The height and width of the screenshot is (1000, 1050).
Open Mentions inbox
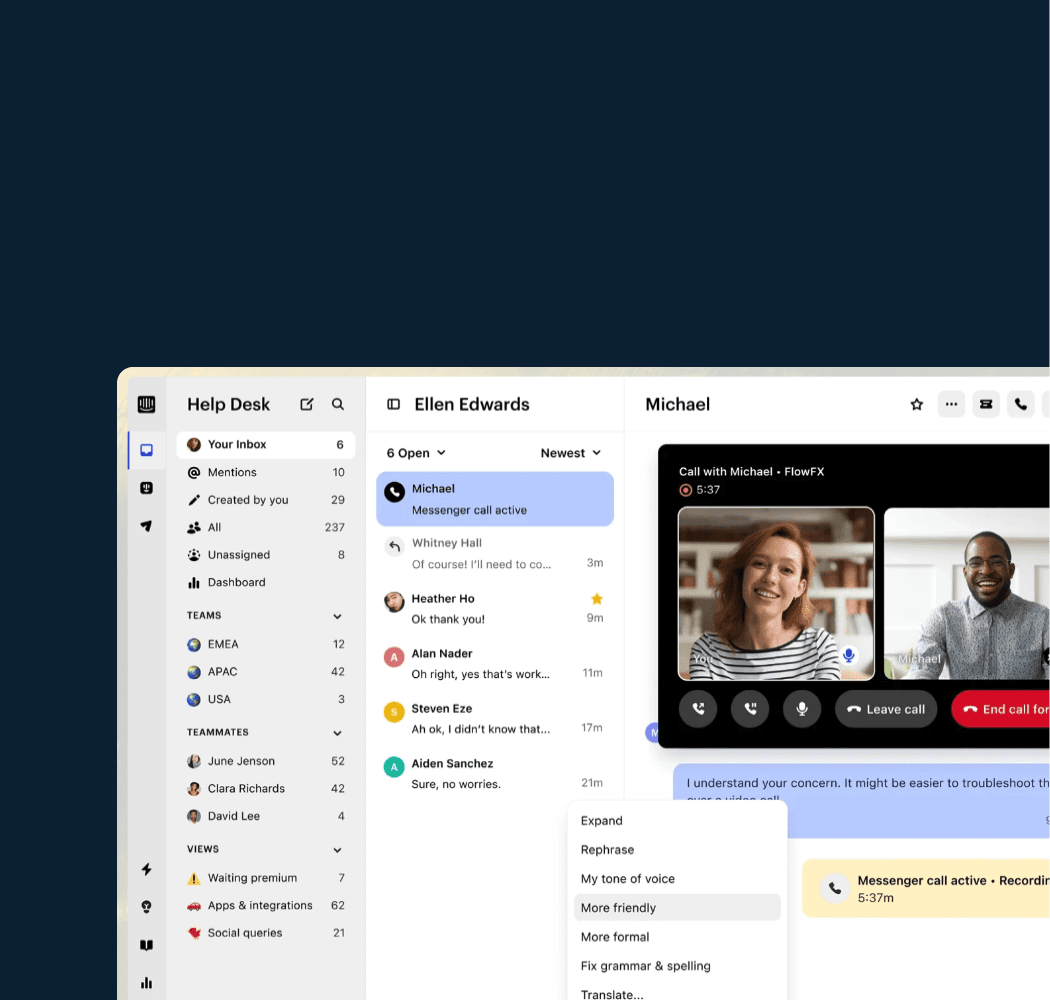coord(265,472)
